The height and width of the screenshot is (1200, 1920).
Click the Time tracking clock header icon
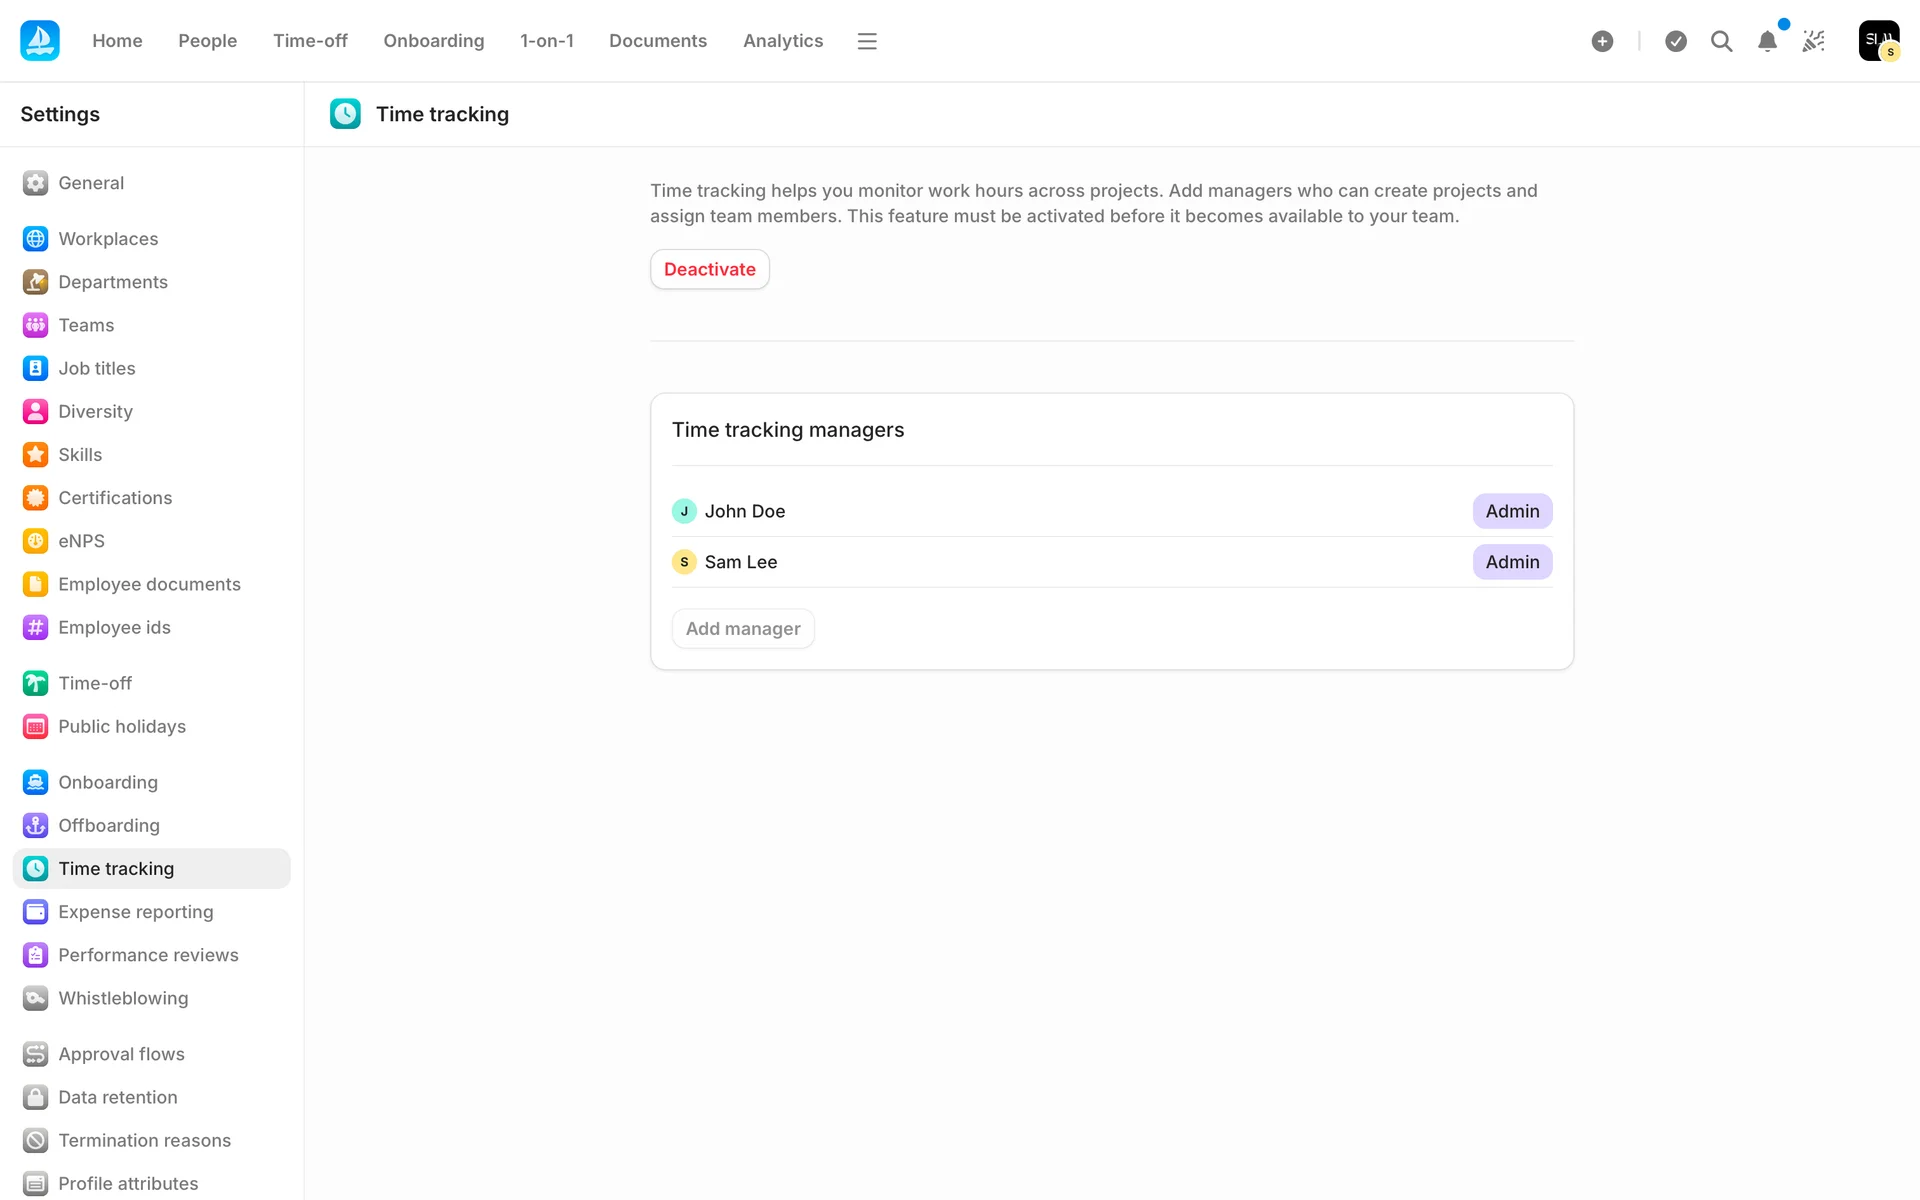tap(345, 114)
